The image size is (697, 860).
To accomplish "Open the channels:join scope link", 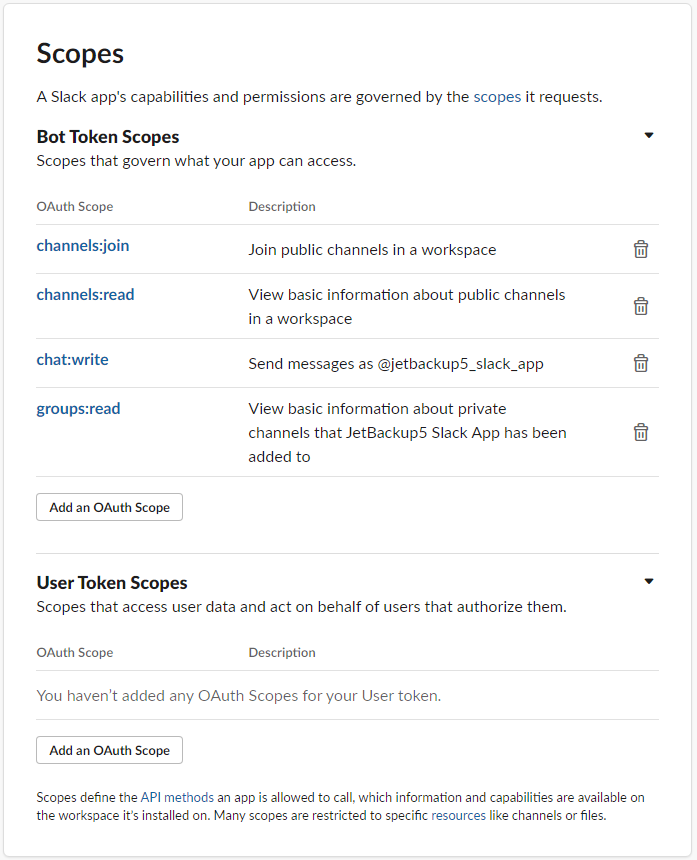I will (83, 246).
